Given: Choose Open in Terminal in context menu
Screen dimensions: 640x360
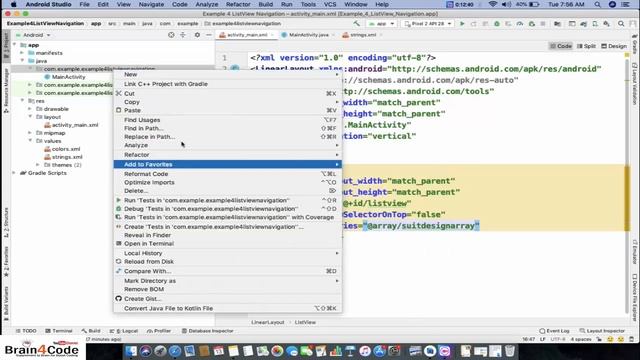Looking at the screenshot, I should [x=227, y=244].
